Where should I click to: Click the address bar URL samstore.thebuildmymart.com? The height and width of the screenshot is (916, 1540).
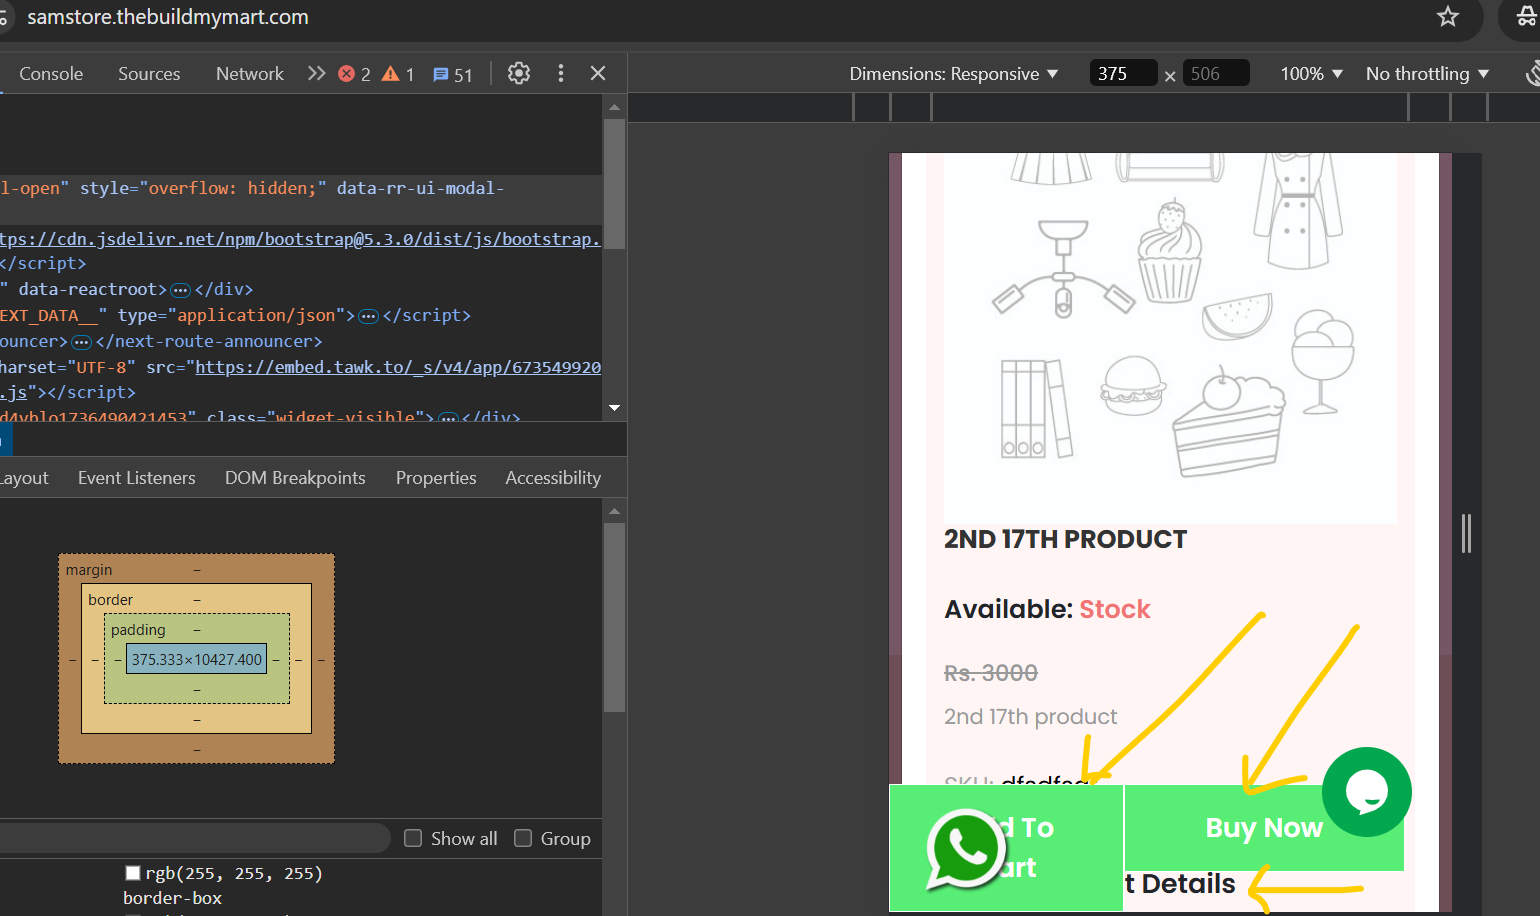(168, 17)
